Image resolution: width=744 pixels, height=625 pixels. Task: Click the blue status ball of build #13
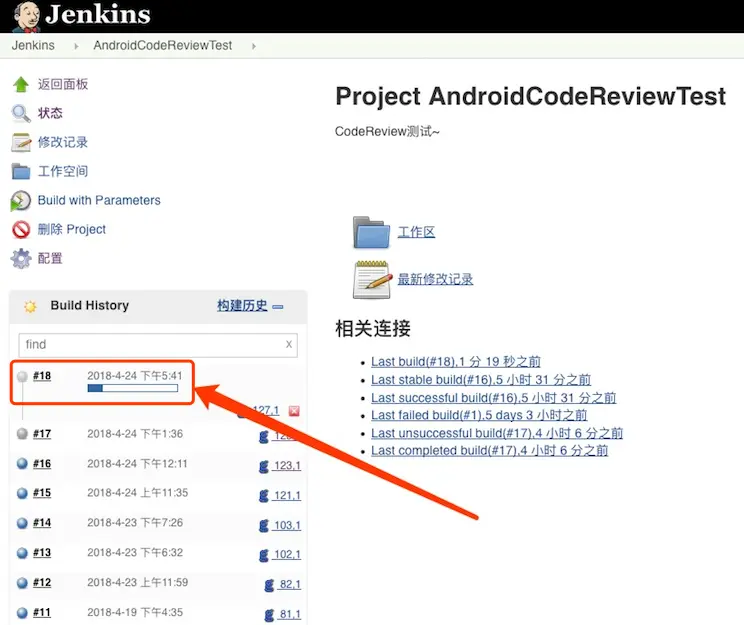[x=22, y=553]
